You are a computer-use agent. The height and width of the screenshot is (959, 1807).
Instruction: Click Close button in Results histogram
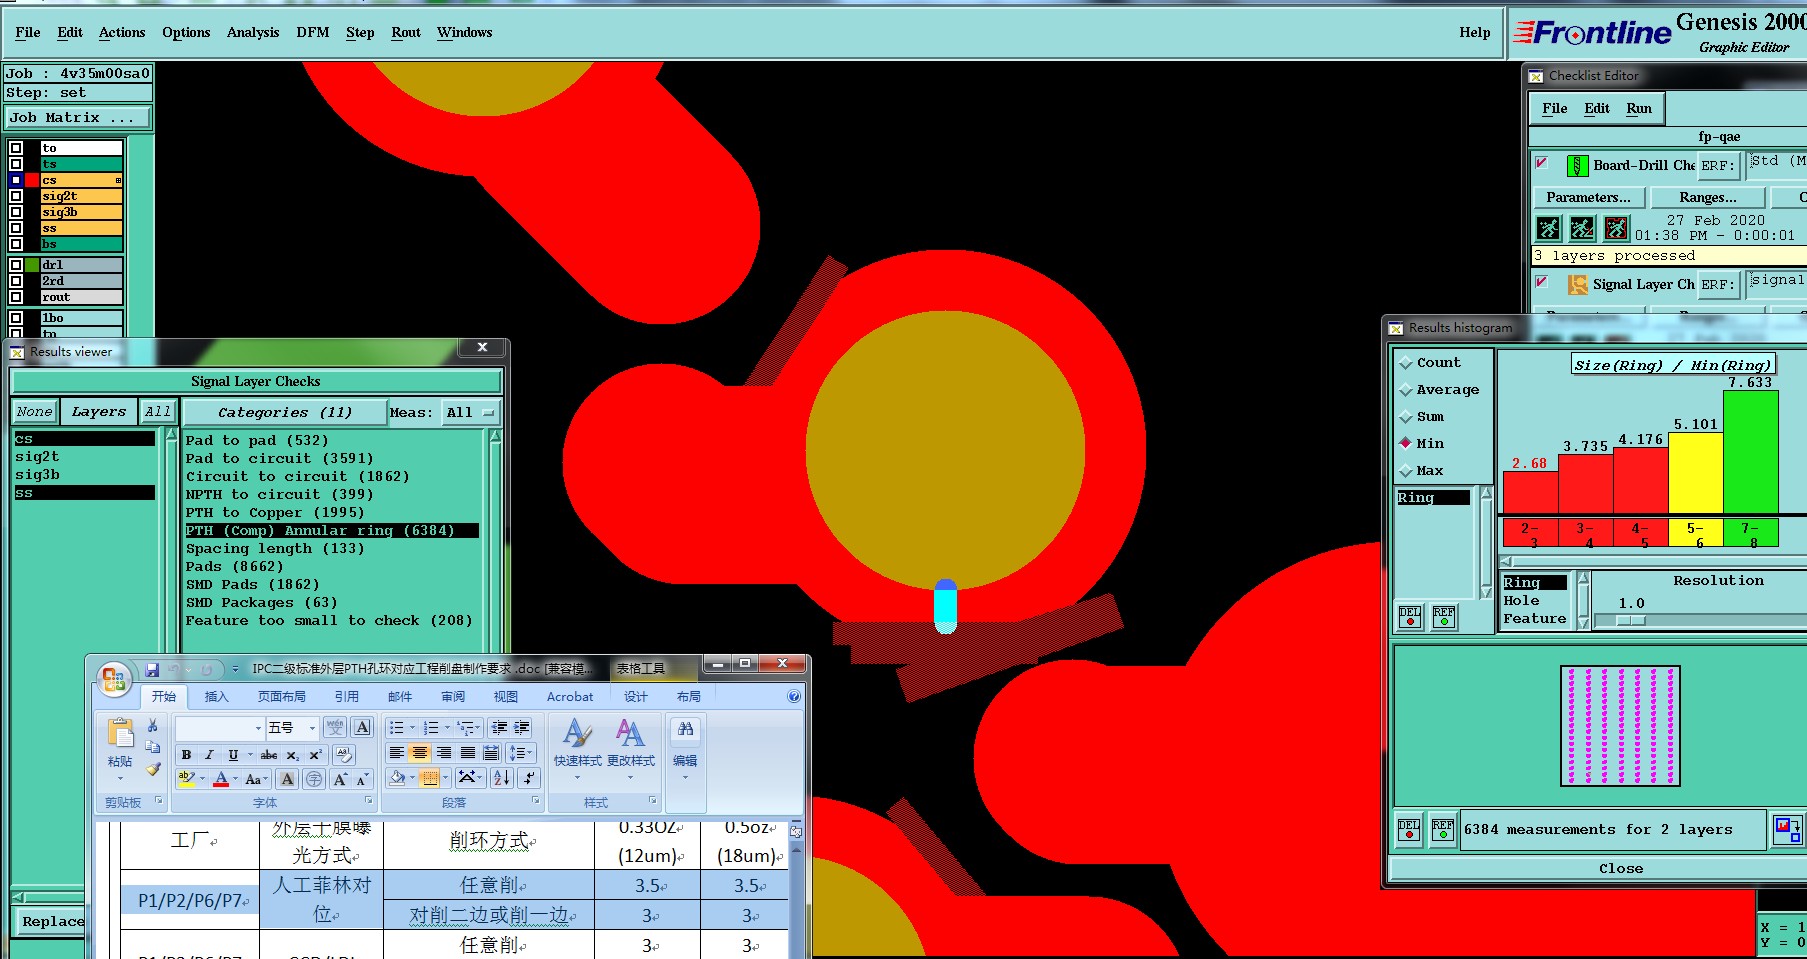click(1620, 868)
